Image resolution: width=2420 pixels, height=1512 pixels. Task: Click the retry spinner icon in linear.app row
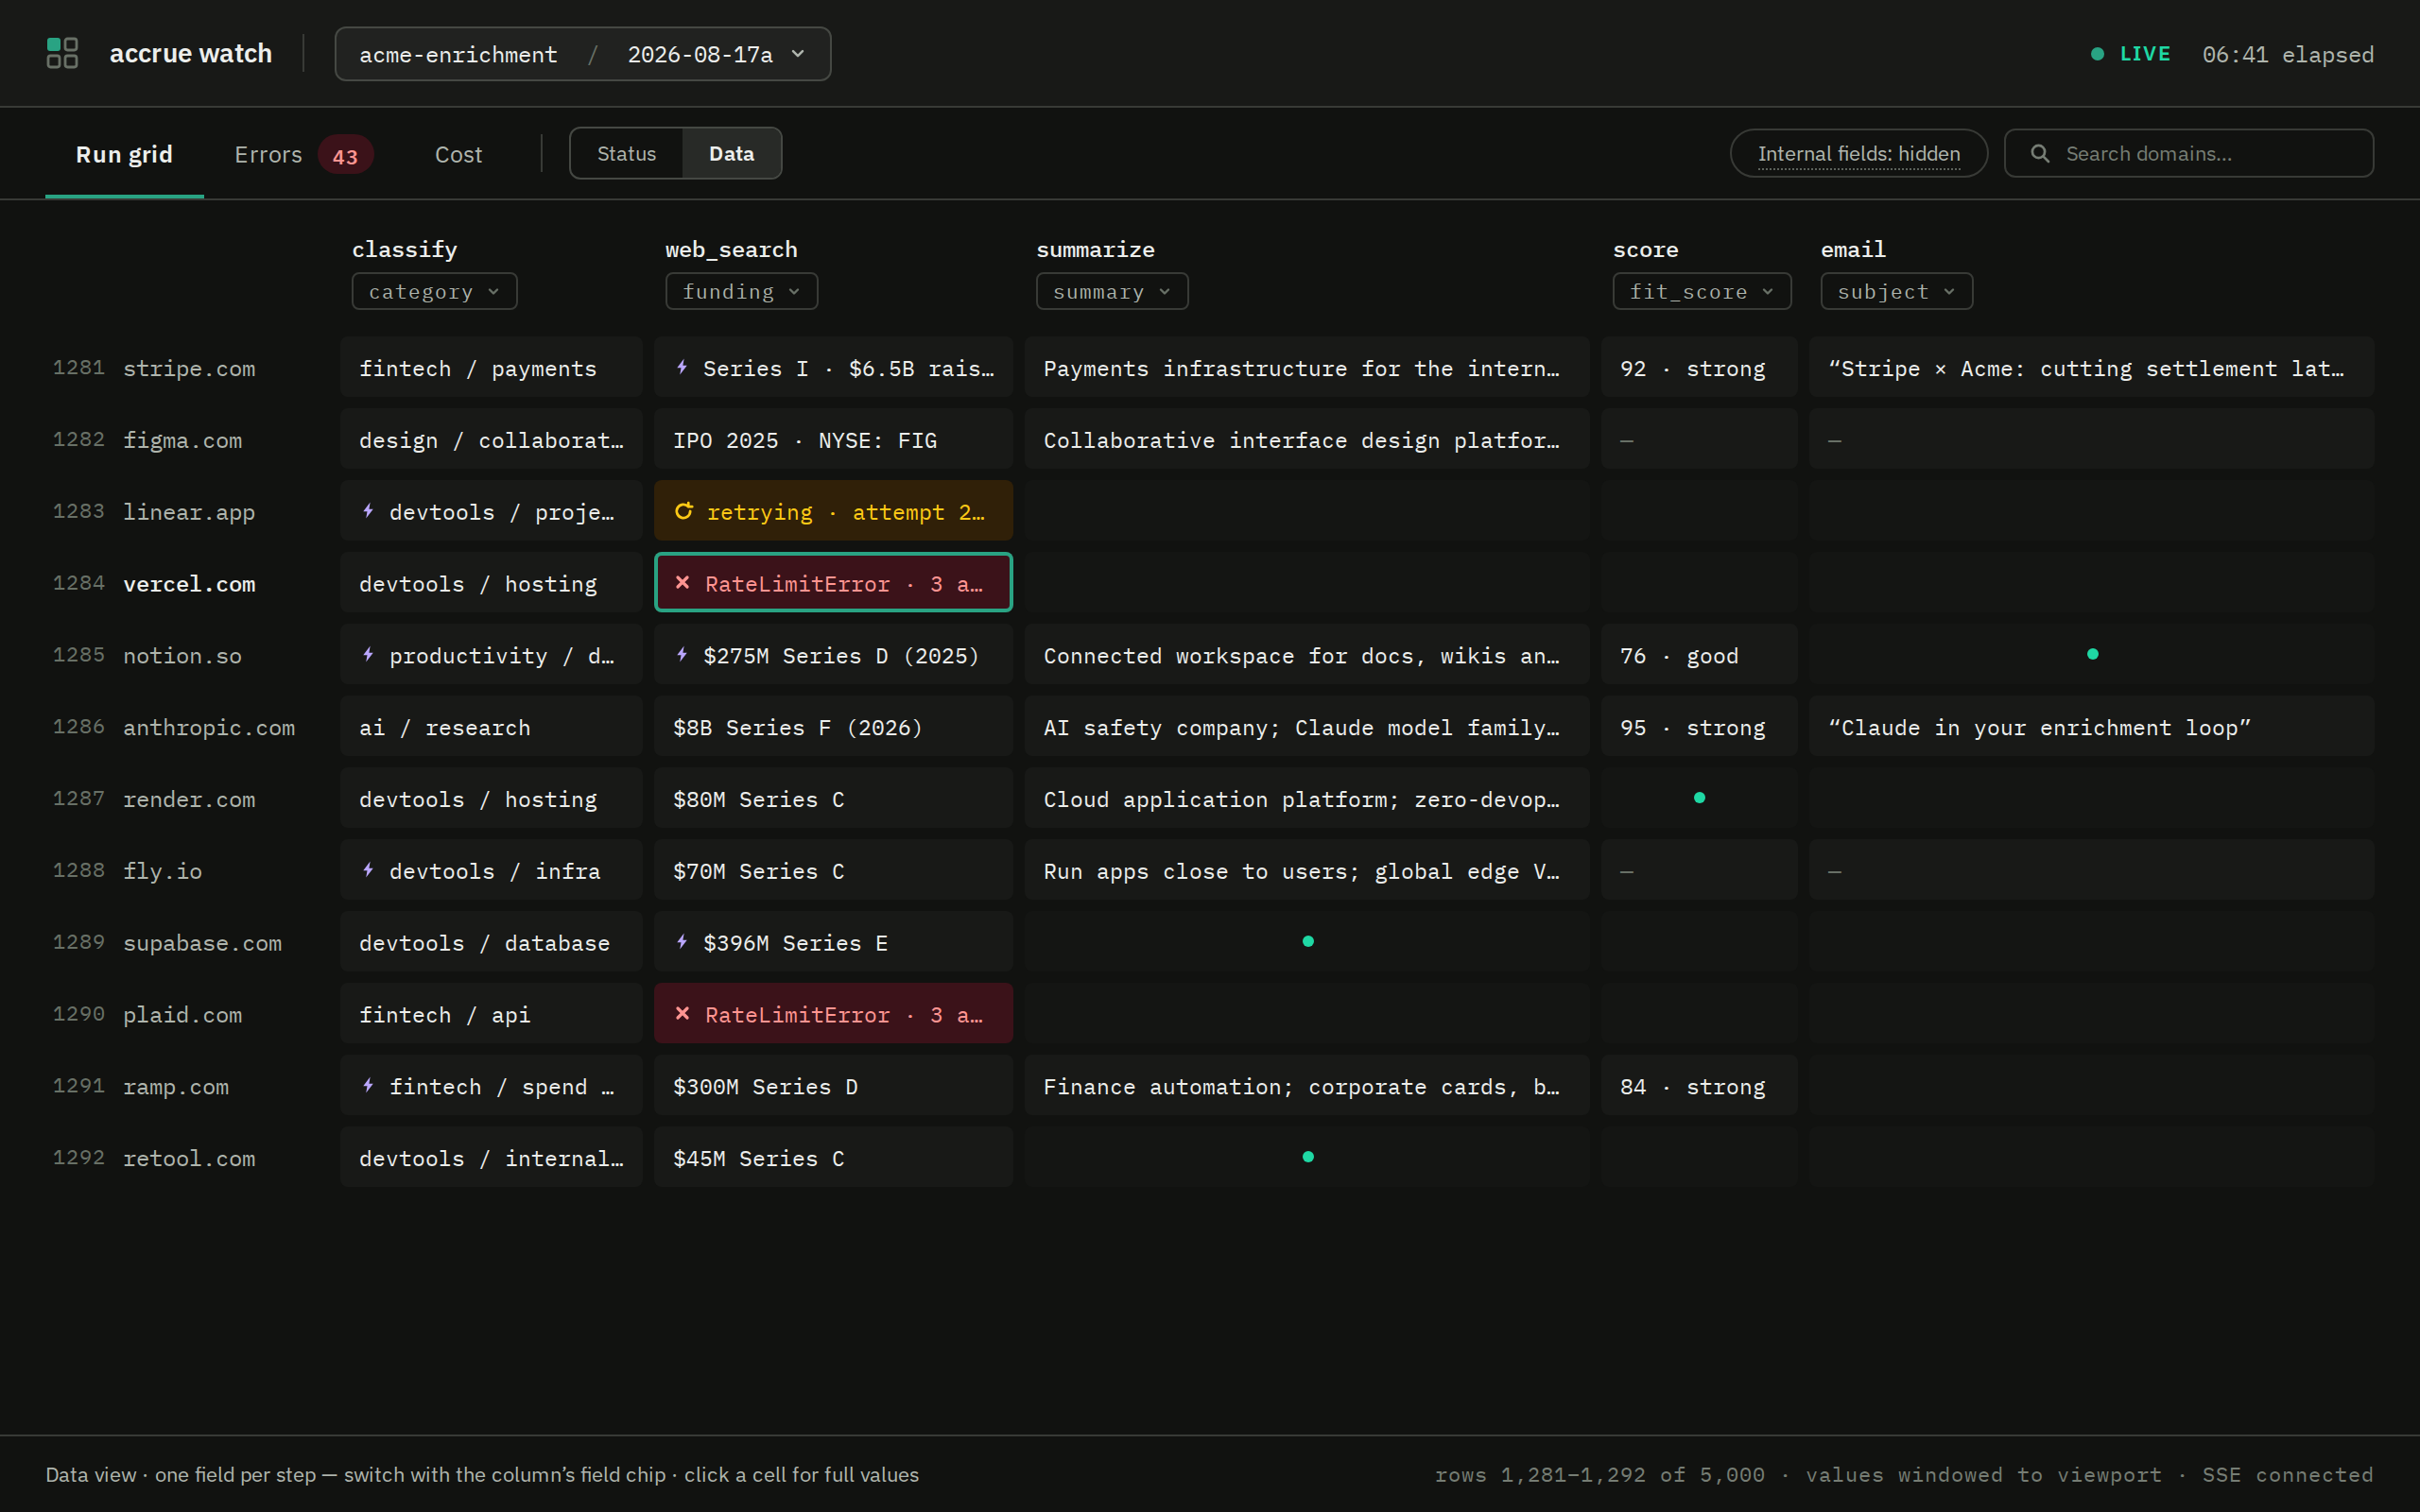point(684,511)
